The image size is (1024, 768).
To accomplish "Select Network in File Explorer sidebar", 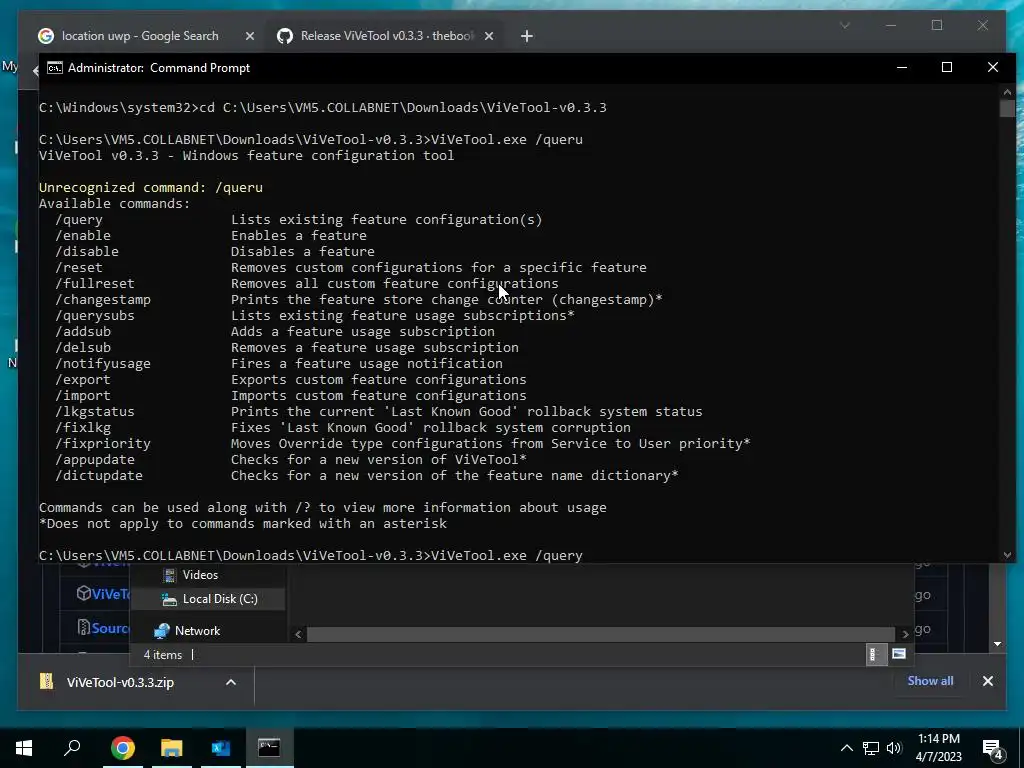I will click(x=197, y=631).
